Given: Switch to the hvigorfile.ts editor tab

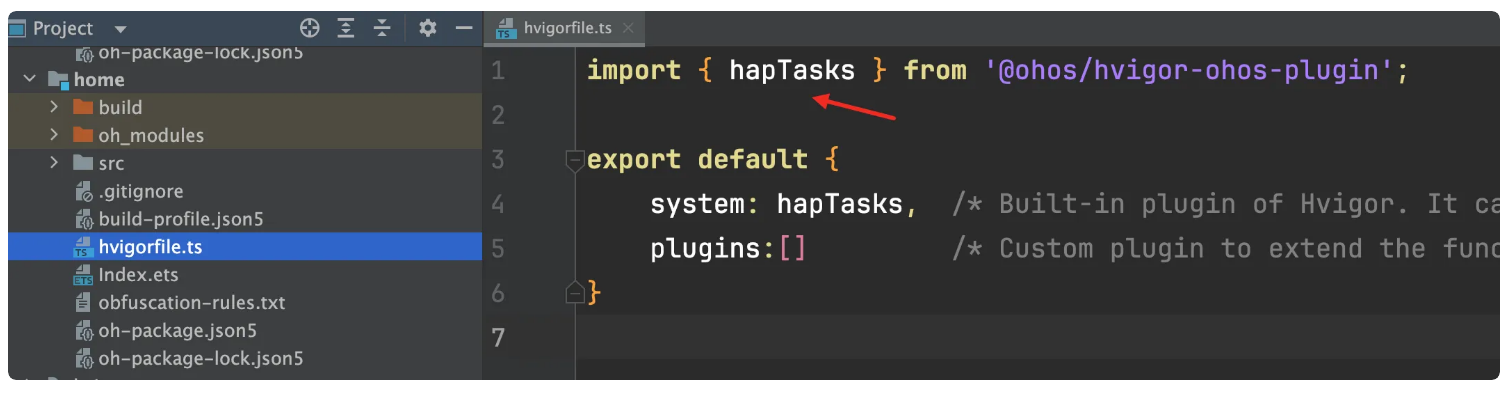Looking at the screenshot, I should [x=564, y=28].
